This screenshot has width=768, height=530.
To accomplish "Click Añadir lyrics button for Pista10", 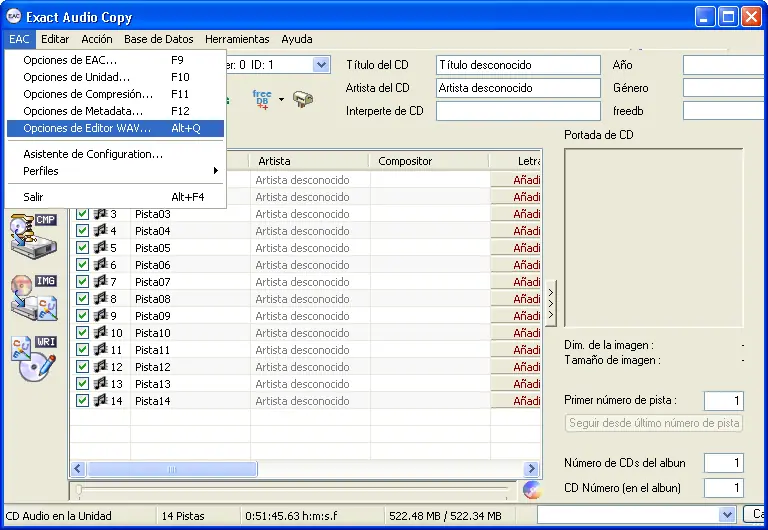I will [x=516, y=333].
